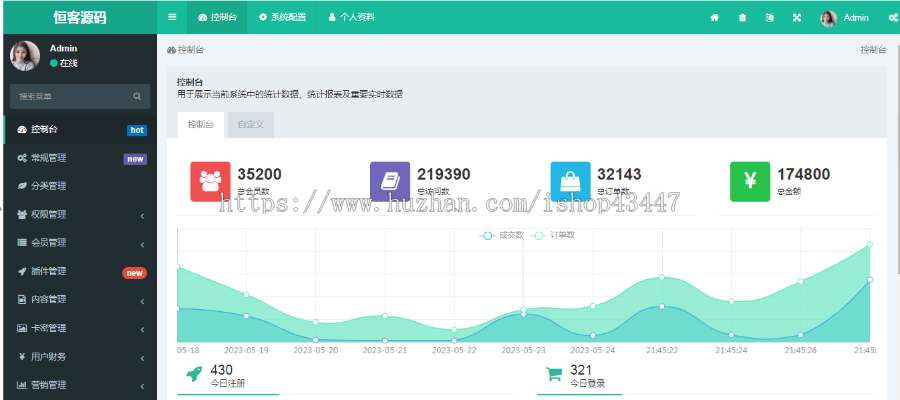Switch to the 自定义 tab

pyautogui.click(x=250, y=124)
